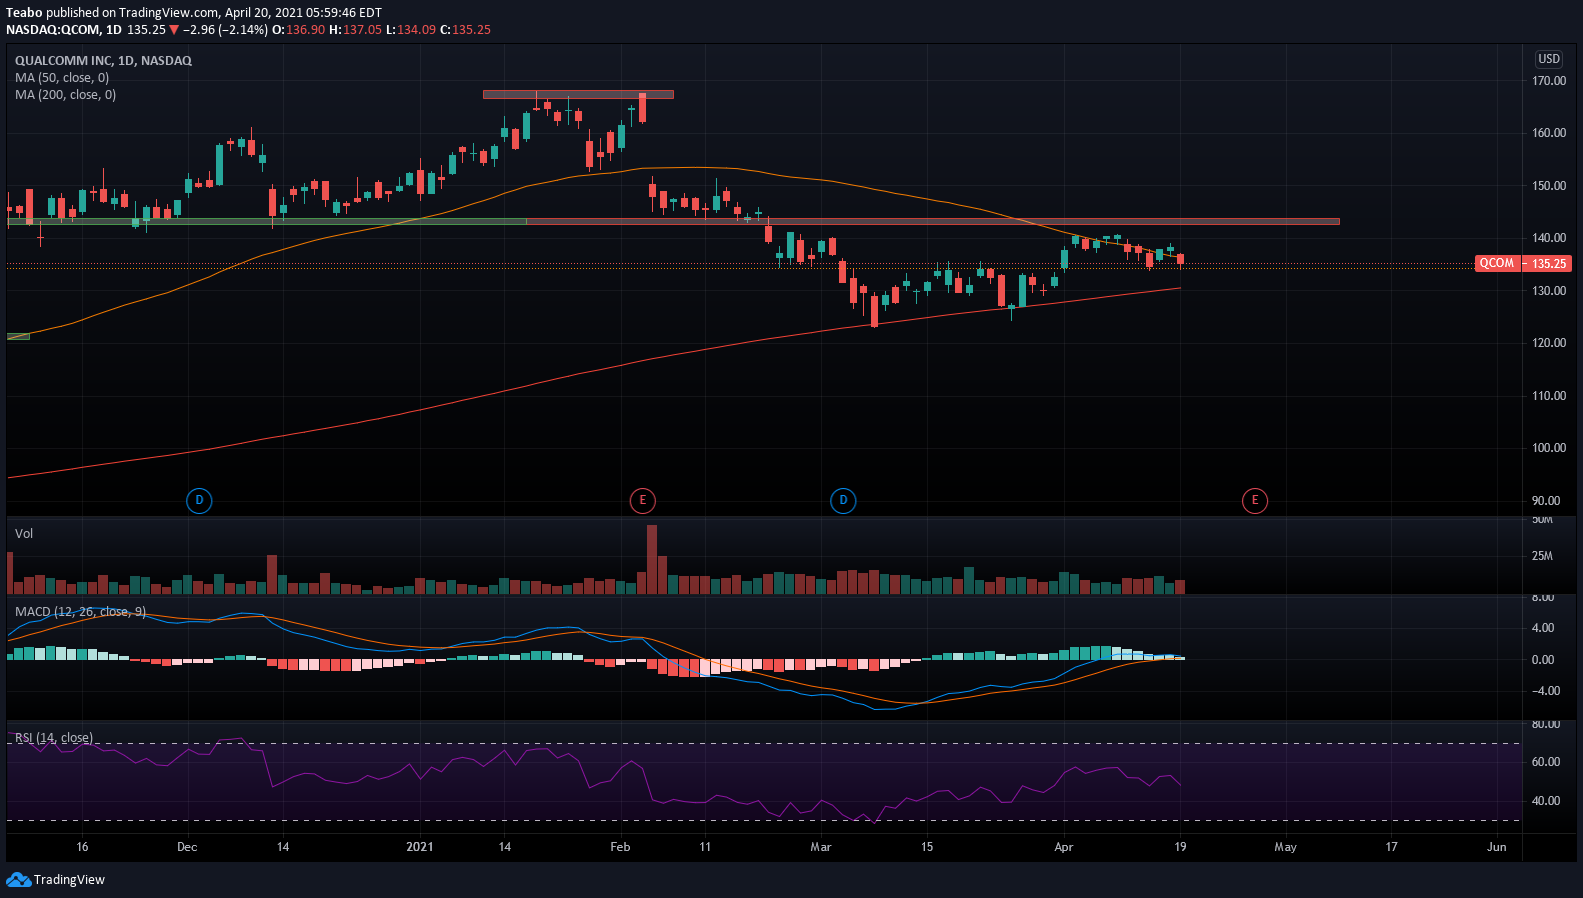The image size is (1583, 898).
Task: Click the 135.25 current price label
Action: pyautogui.click(x=1549, y=264)
